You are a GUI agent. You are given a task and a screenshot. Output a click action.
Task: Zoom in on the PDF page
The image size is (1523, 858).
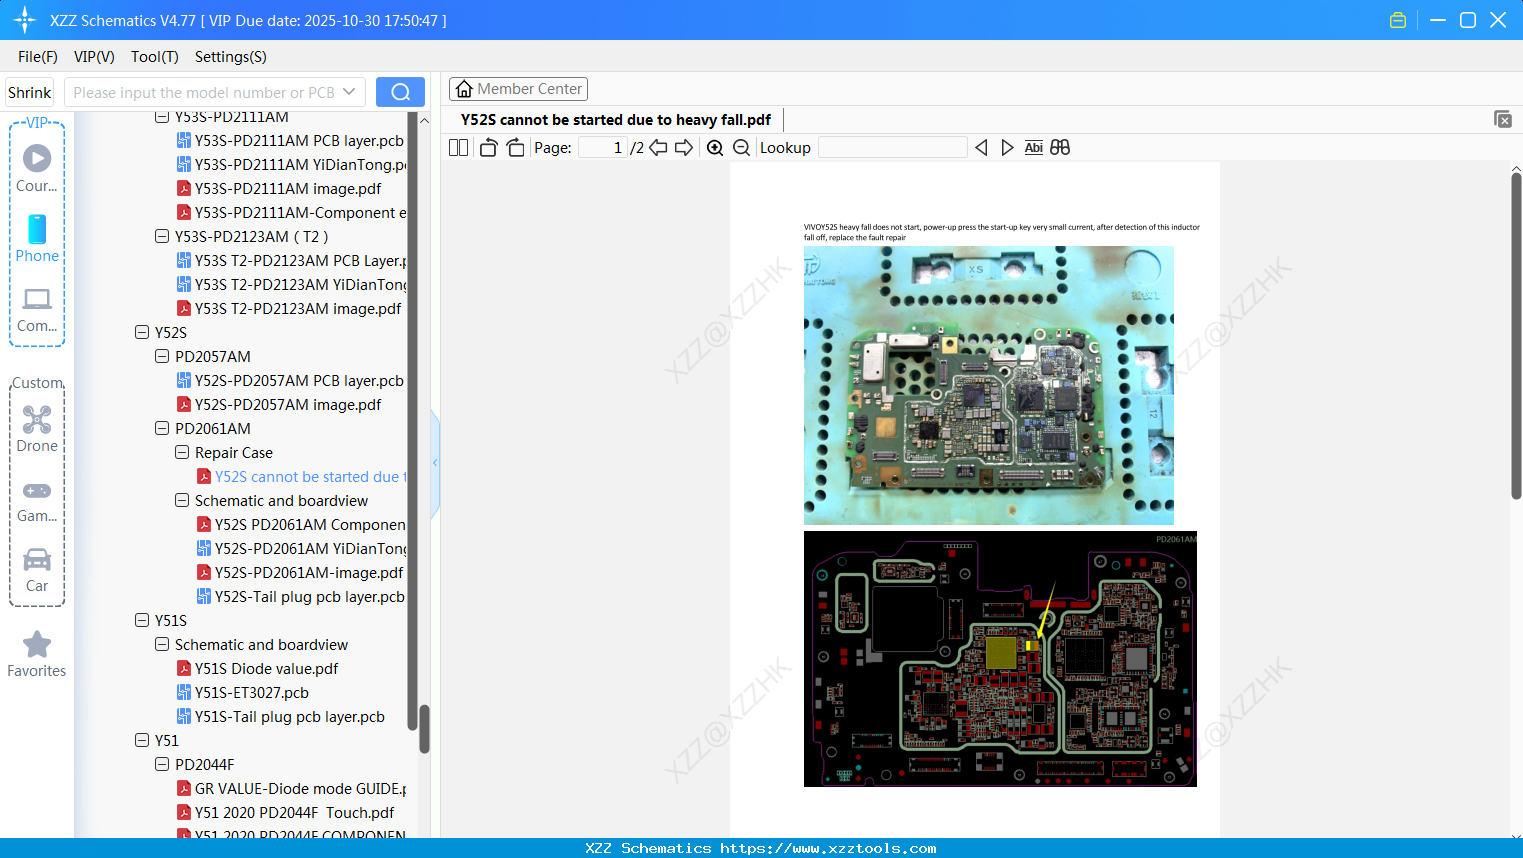(715, 148)
